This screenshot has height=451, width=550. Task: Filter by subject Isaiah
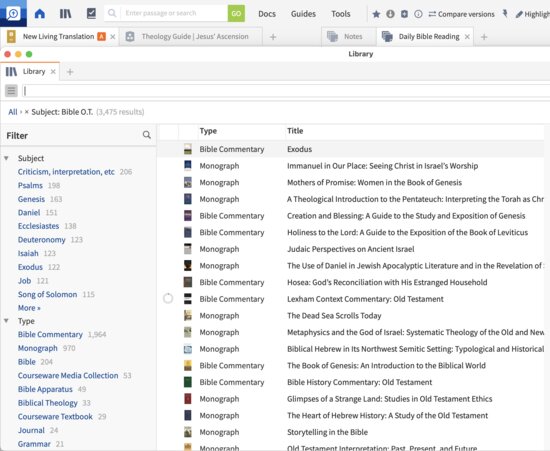pyautogui.click(x=28, y=253)
